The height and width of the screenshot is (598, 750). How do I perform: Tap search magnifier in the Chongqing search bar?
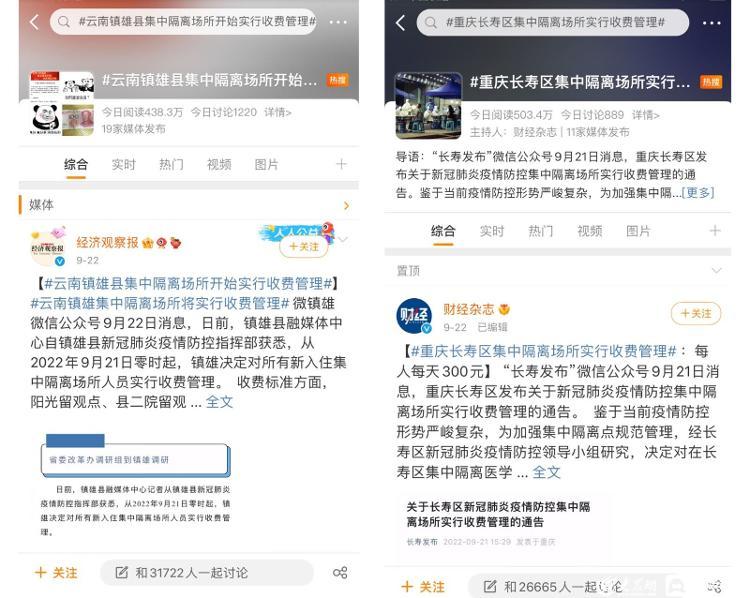tap(430, 22)
